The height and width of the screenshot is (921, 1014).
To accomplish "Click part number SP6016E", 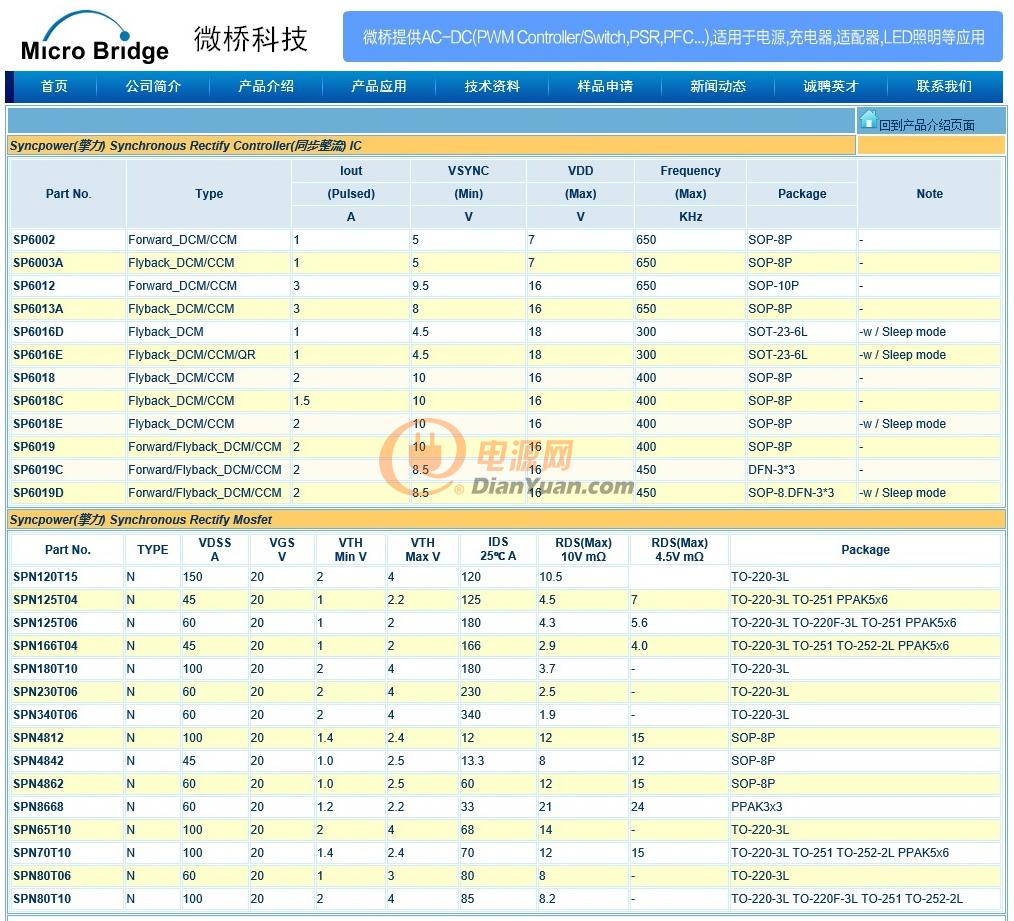I will (x=38, y=354).
